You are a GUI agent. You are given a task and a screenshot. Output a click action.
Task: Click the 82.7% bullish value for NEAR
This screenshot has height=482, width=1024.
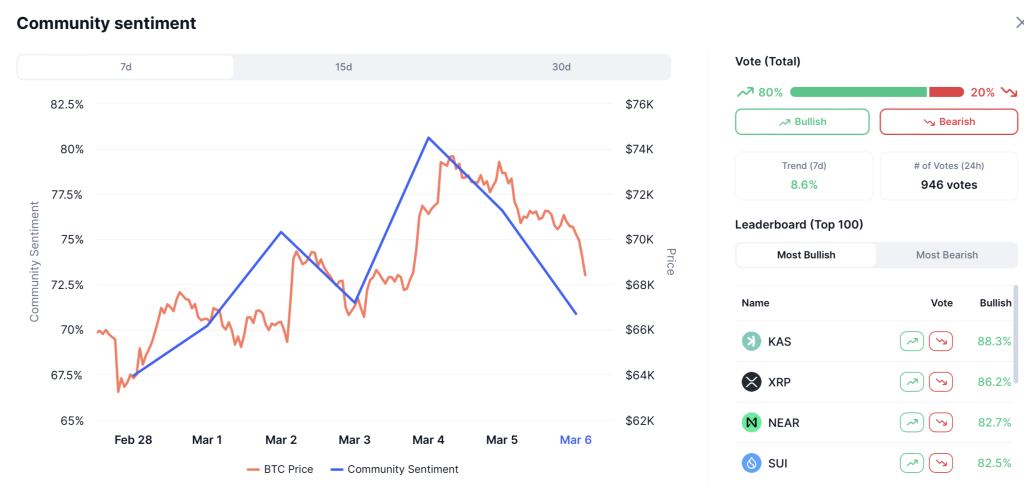tap(995, 423)
